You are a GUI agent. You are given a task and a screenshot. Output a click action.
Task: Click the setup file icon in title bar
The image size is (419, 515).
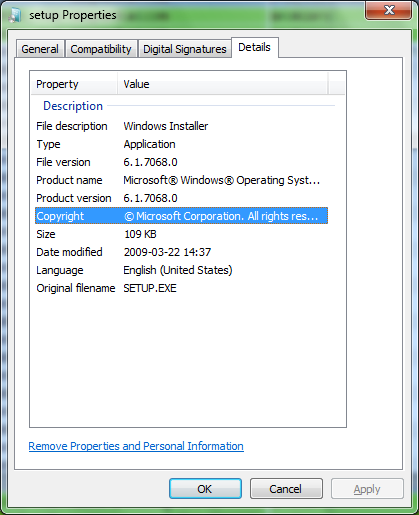tap(15, 15)
